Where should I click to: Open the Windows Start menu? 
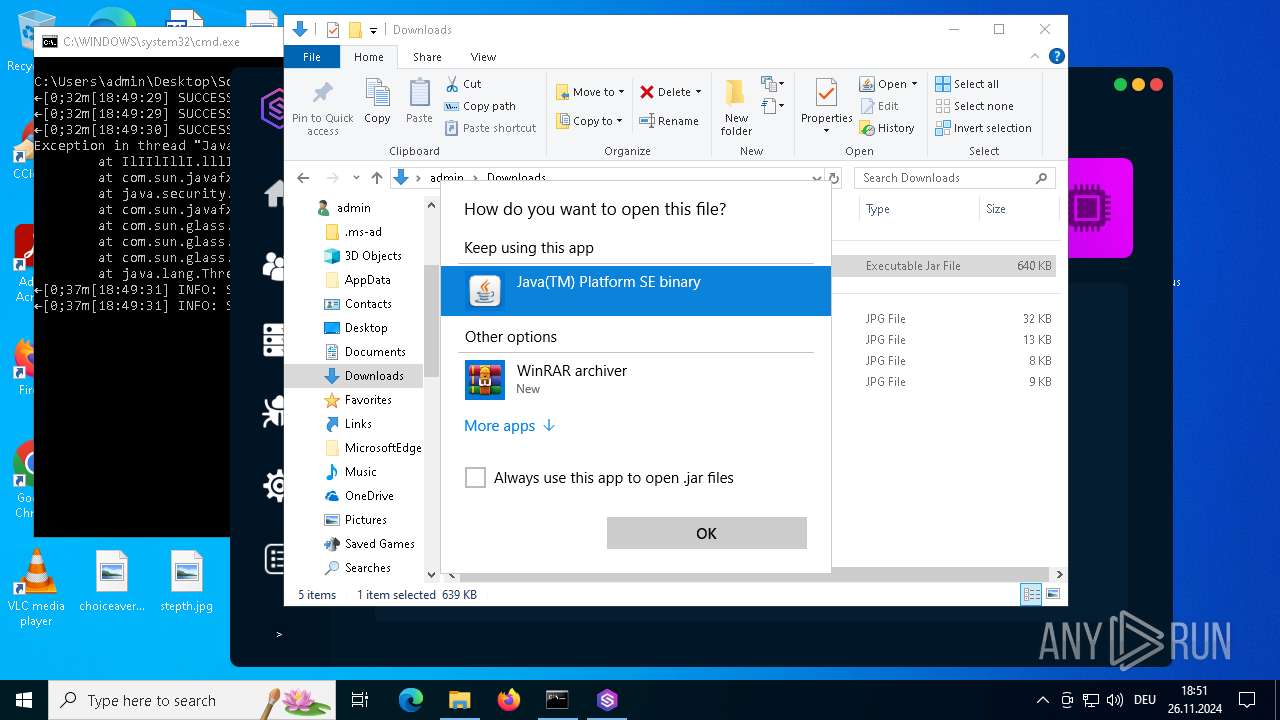[23, 700]
